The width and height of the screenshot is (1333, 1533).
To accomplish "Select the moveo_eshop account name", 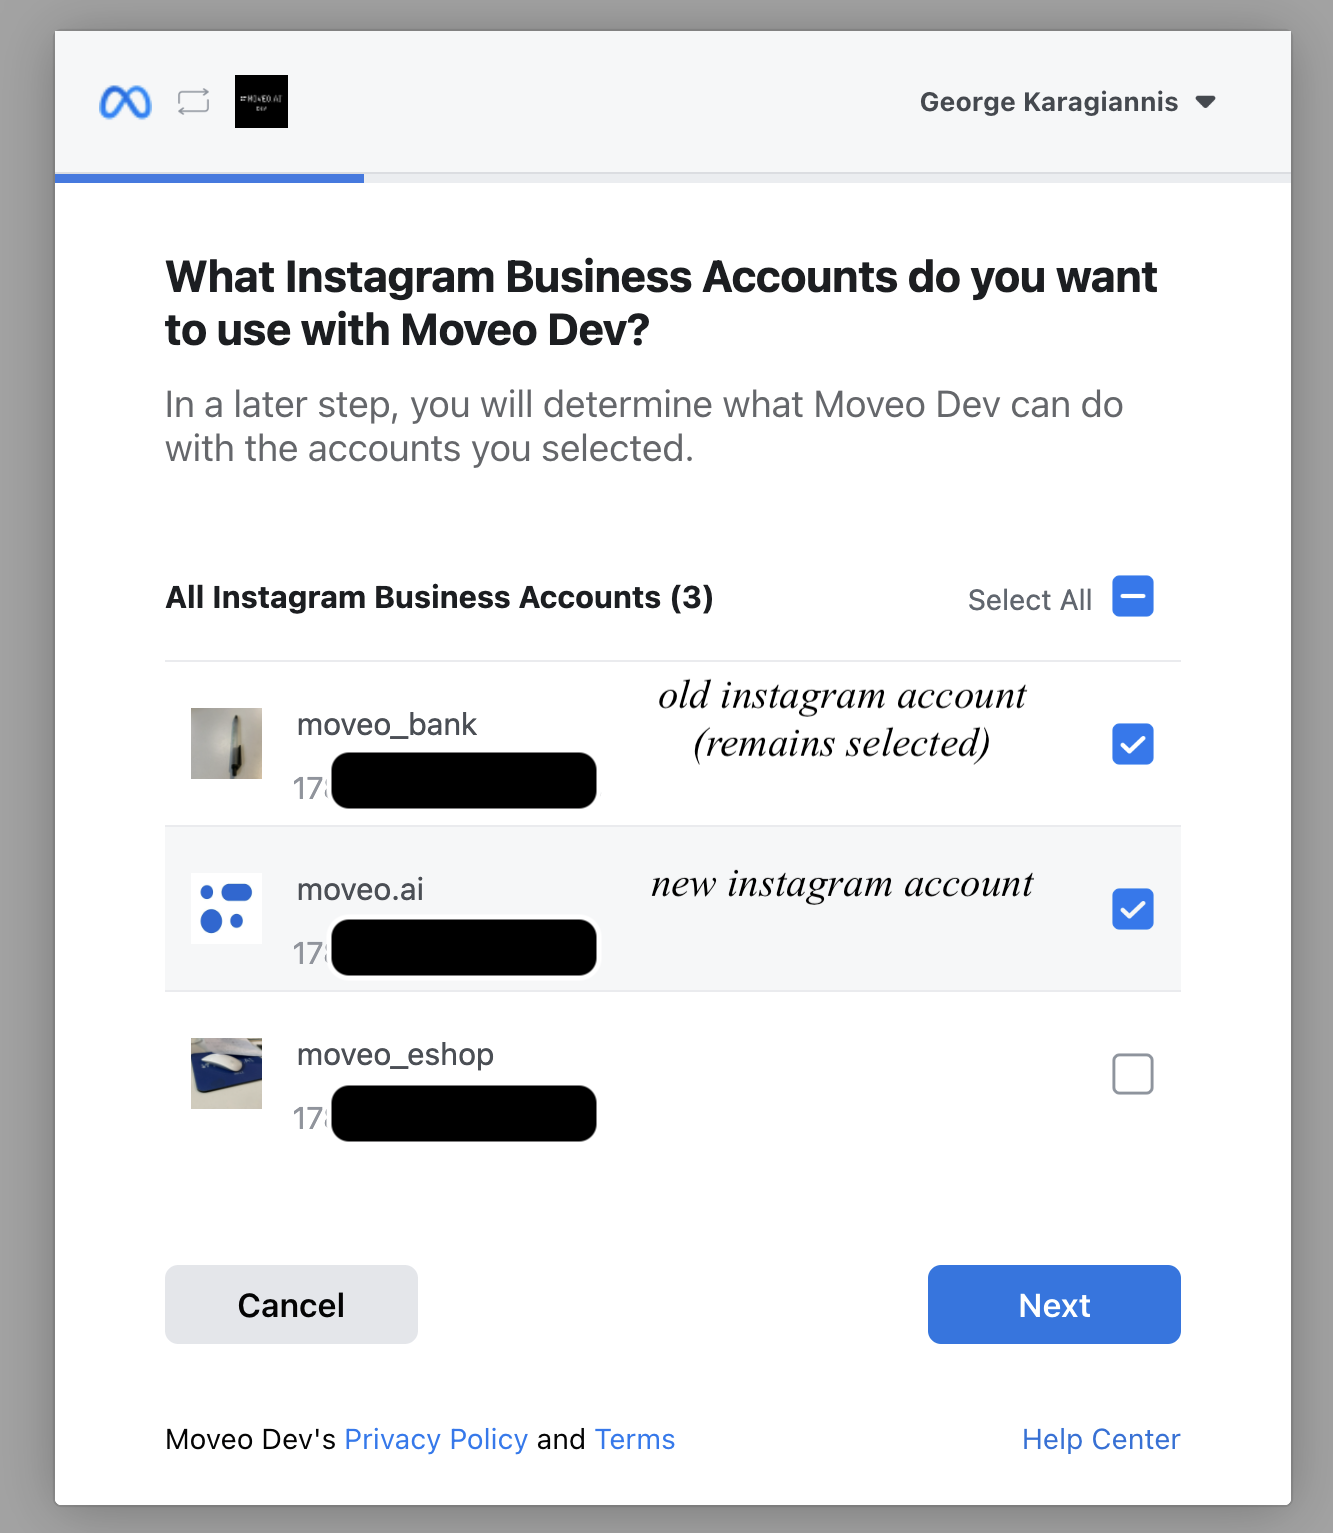I will (395, 1054).
